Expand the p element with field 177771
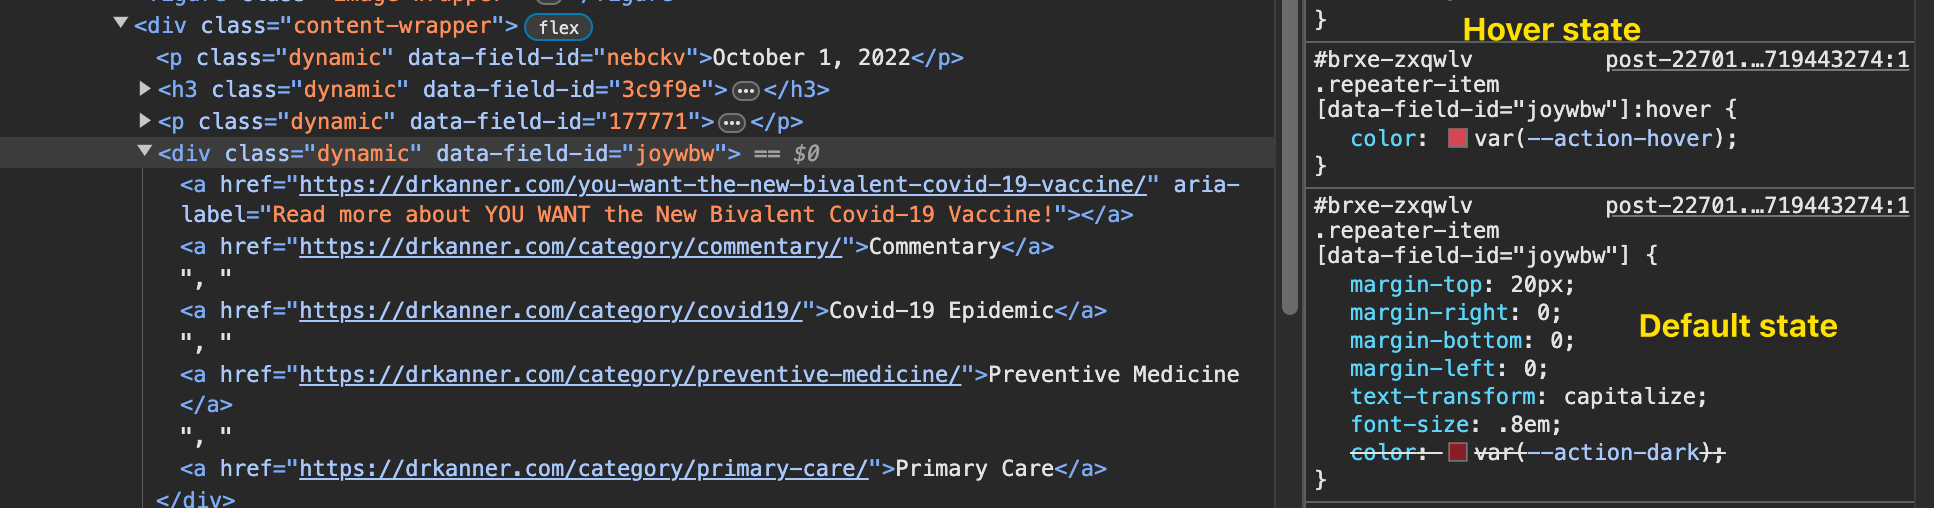The width and height of the screenshot is (1934, 508). click(145, 121)
